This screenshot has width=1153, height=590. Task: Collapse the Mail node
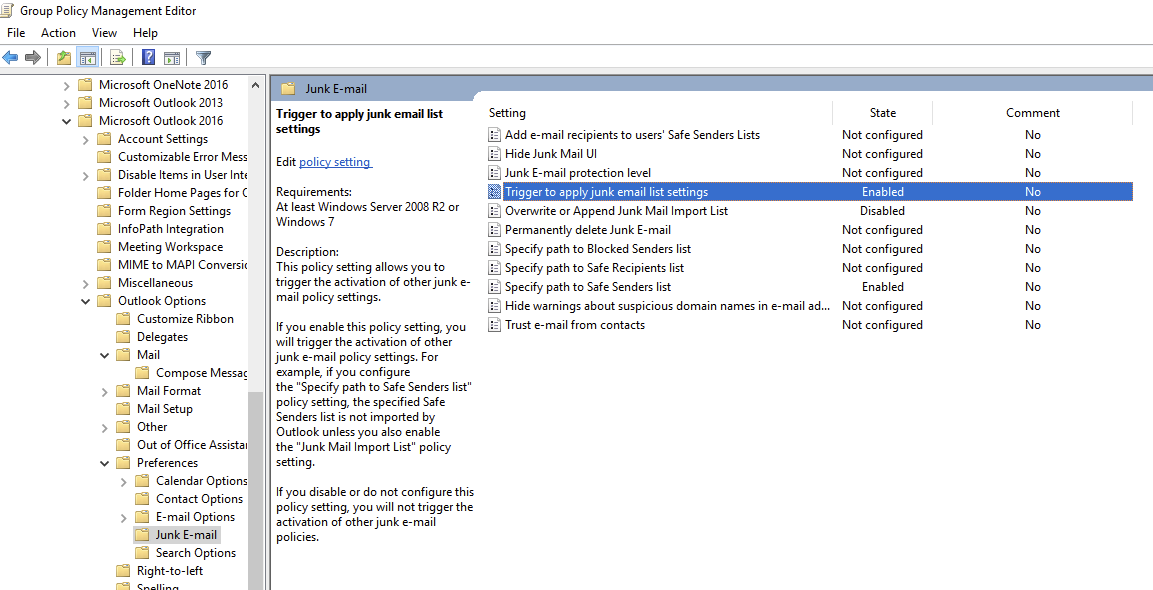pos(104,355)
